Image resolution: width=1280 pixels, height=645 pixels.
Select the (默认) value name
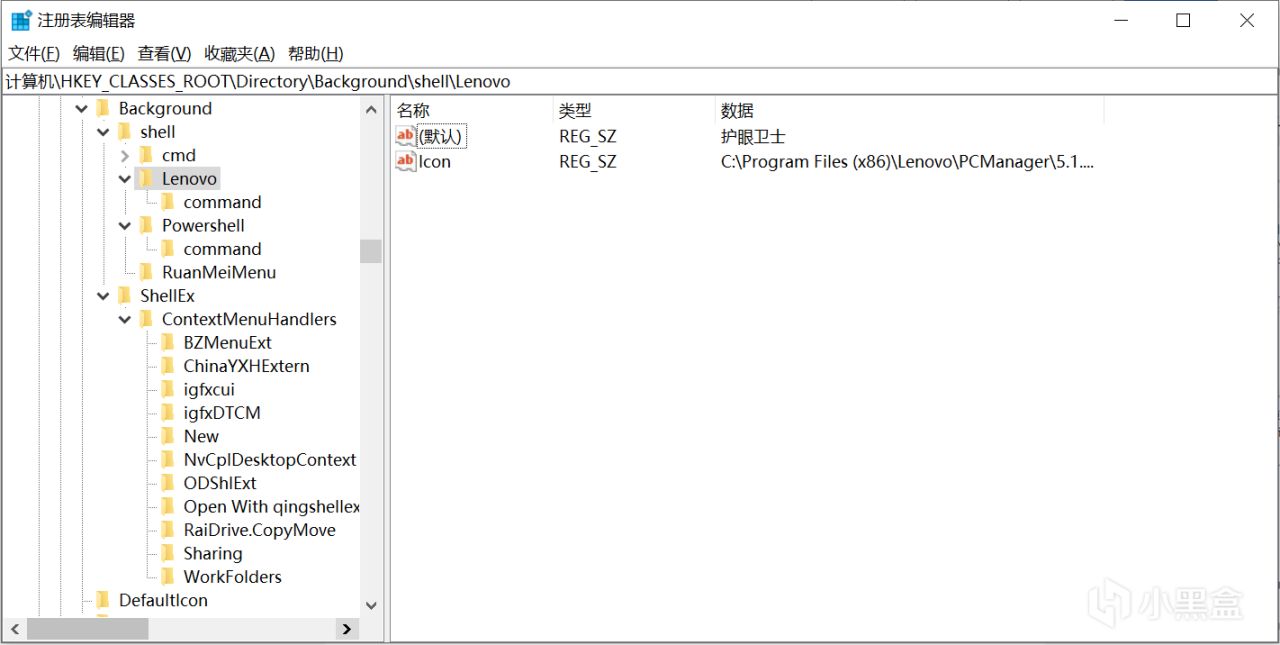tap(442, 136)
